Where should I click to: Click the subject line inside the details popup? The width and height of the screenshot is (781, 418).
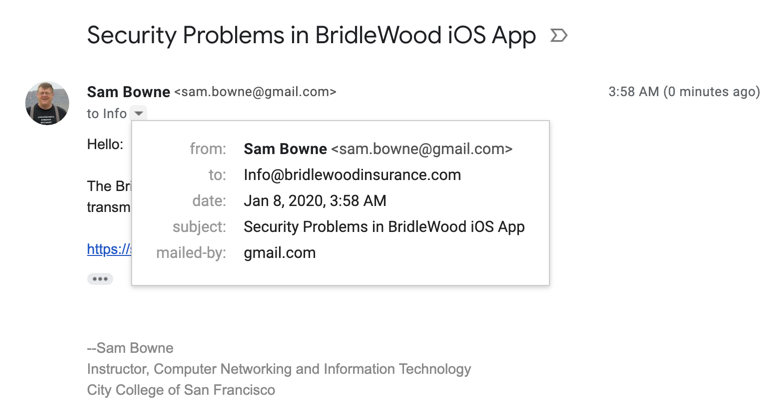click(384, 227)
